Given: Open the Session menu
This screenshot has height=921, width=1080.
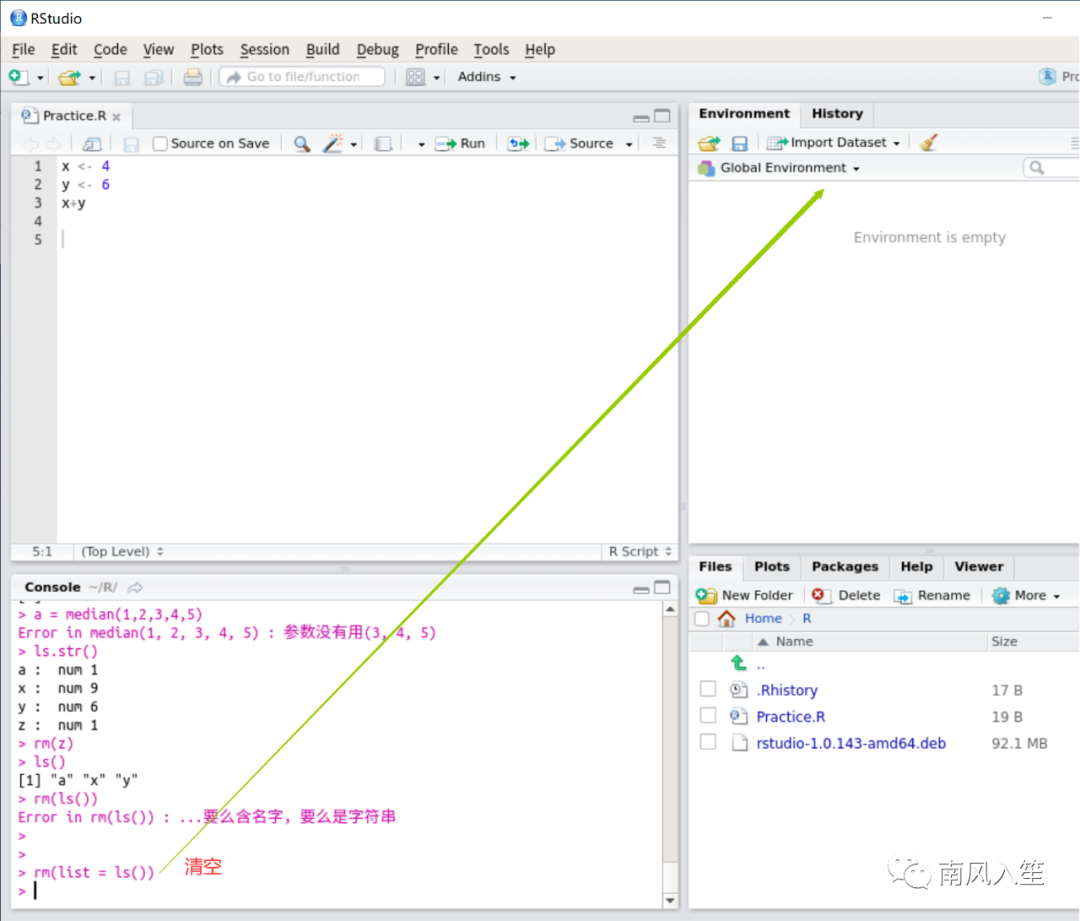Looking at the screenshot, I should 264,49.
